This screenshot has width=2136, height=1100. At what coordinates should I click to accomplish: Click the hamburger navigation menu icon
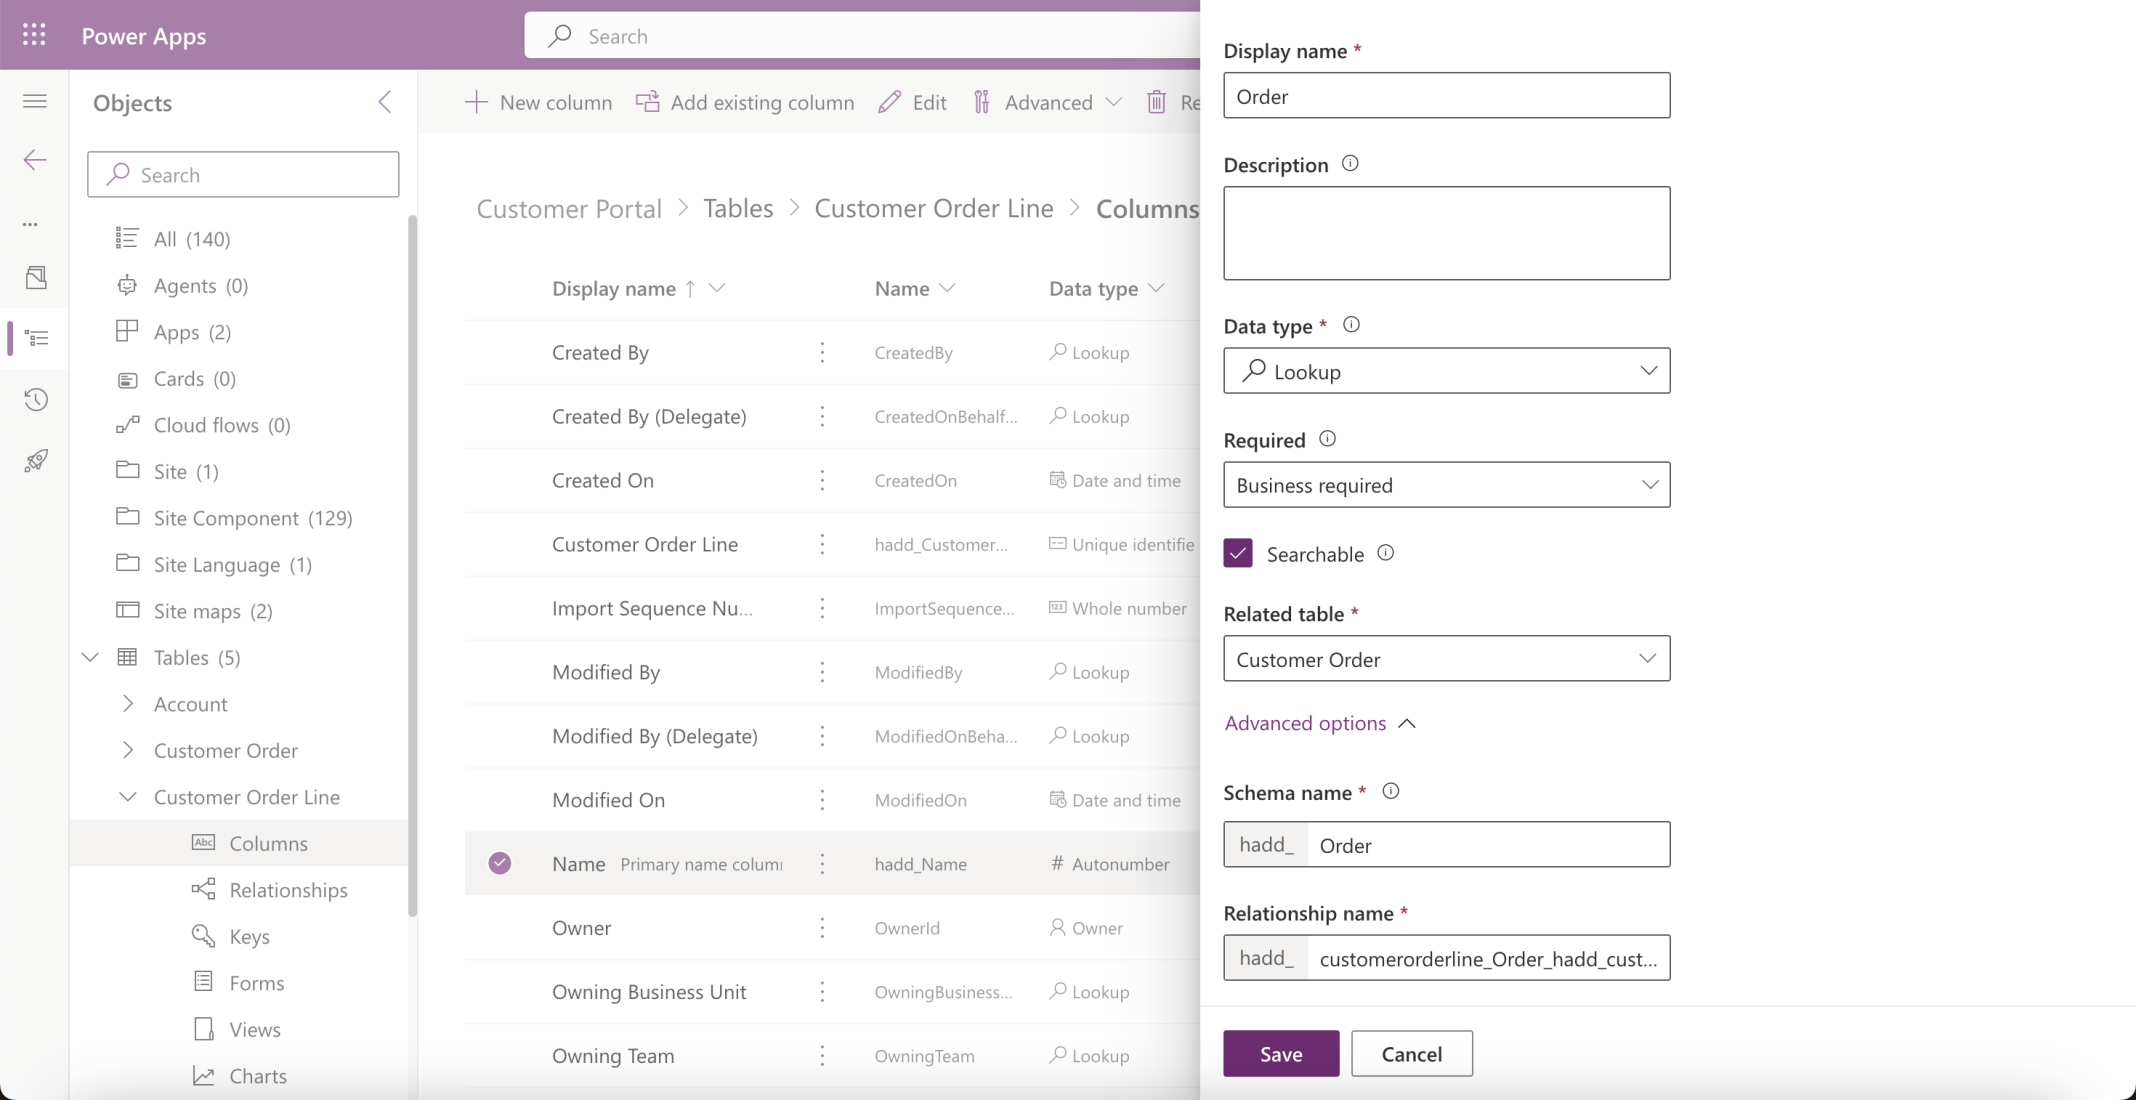(x=35, y=101)
